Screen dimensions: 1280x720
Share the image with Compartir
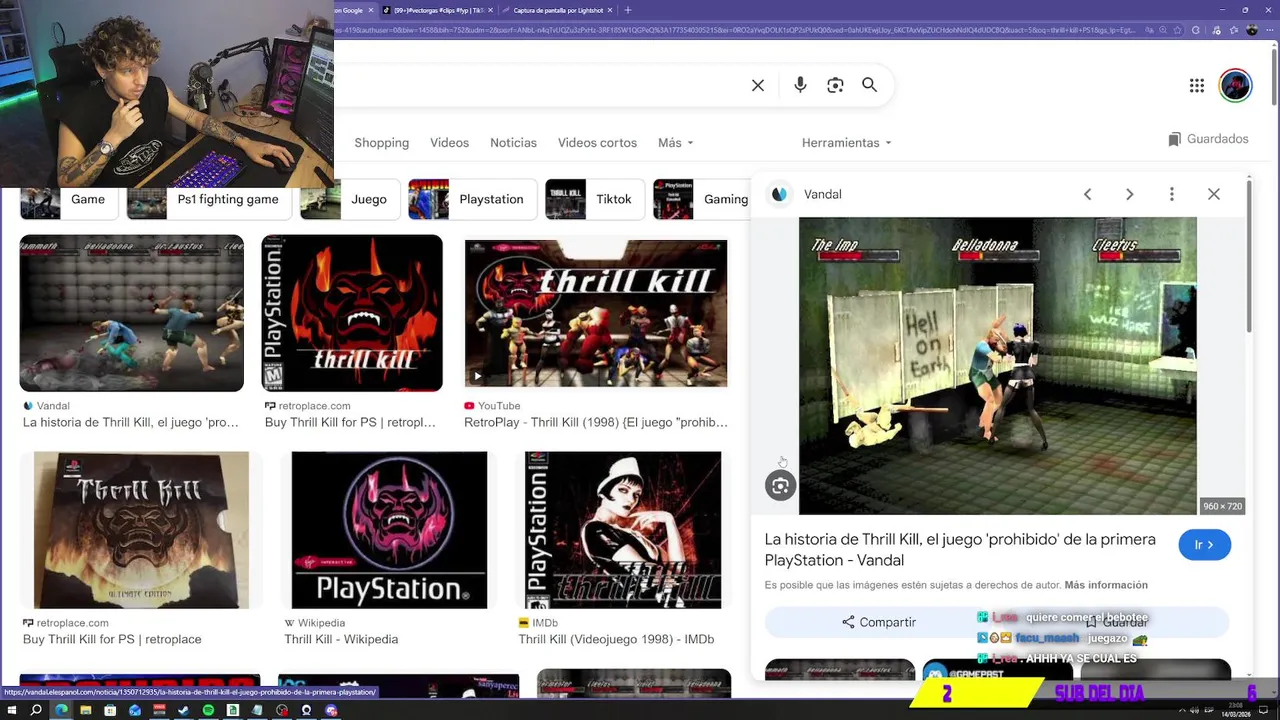(879, 622)
